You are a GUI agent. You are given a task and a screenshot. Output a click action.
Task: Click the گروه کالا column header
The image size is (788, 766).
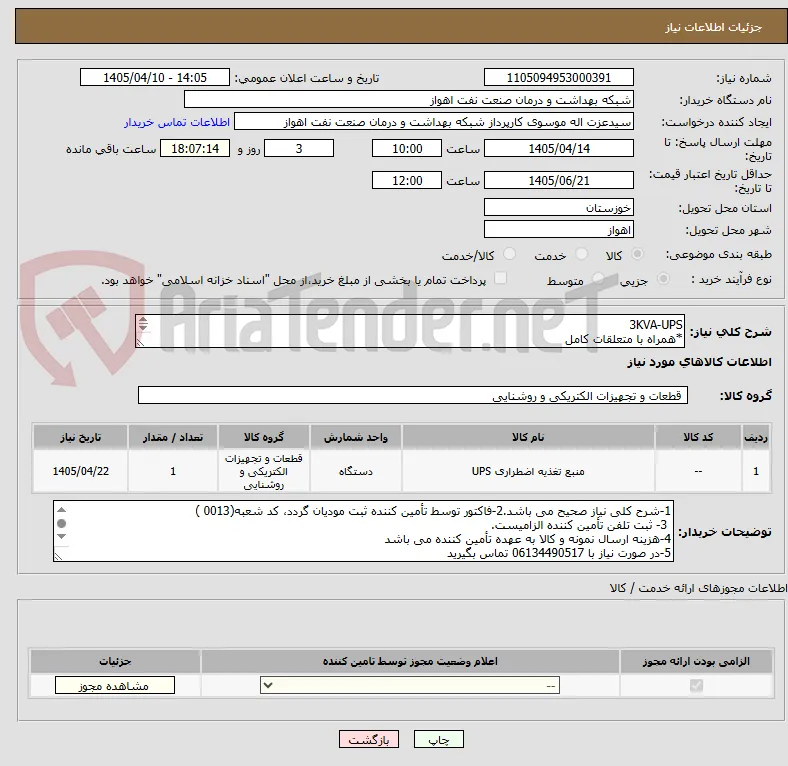point(264,437)
